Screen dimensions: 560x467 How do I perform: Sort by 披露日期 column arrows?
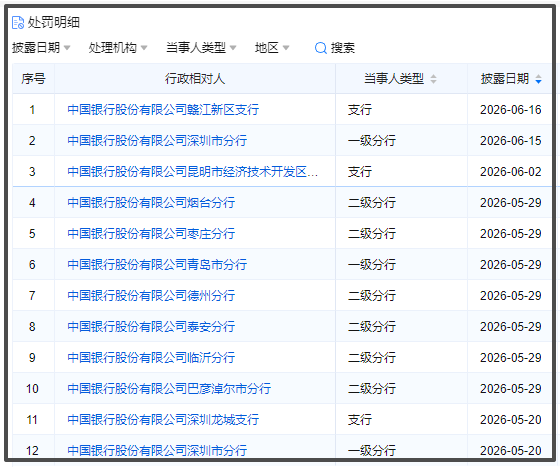[x=538, y=79]
